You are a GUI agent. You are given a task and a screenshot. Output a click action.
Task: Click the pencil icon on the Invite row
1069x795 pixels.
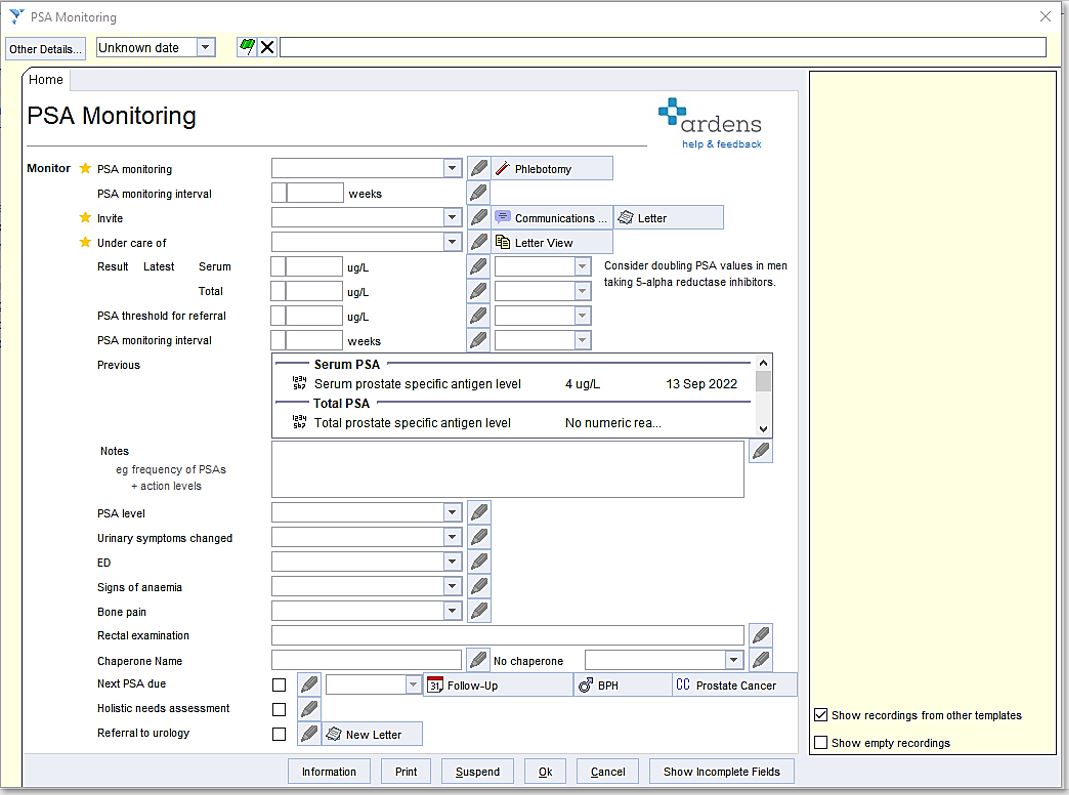click(x=479, y=218)
